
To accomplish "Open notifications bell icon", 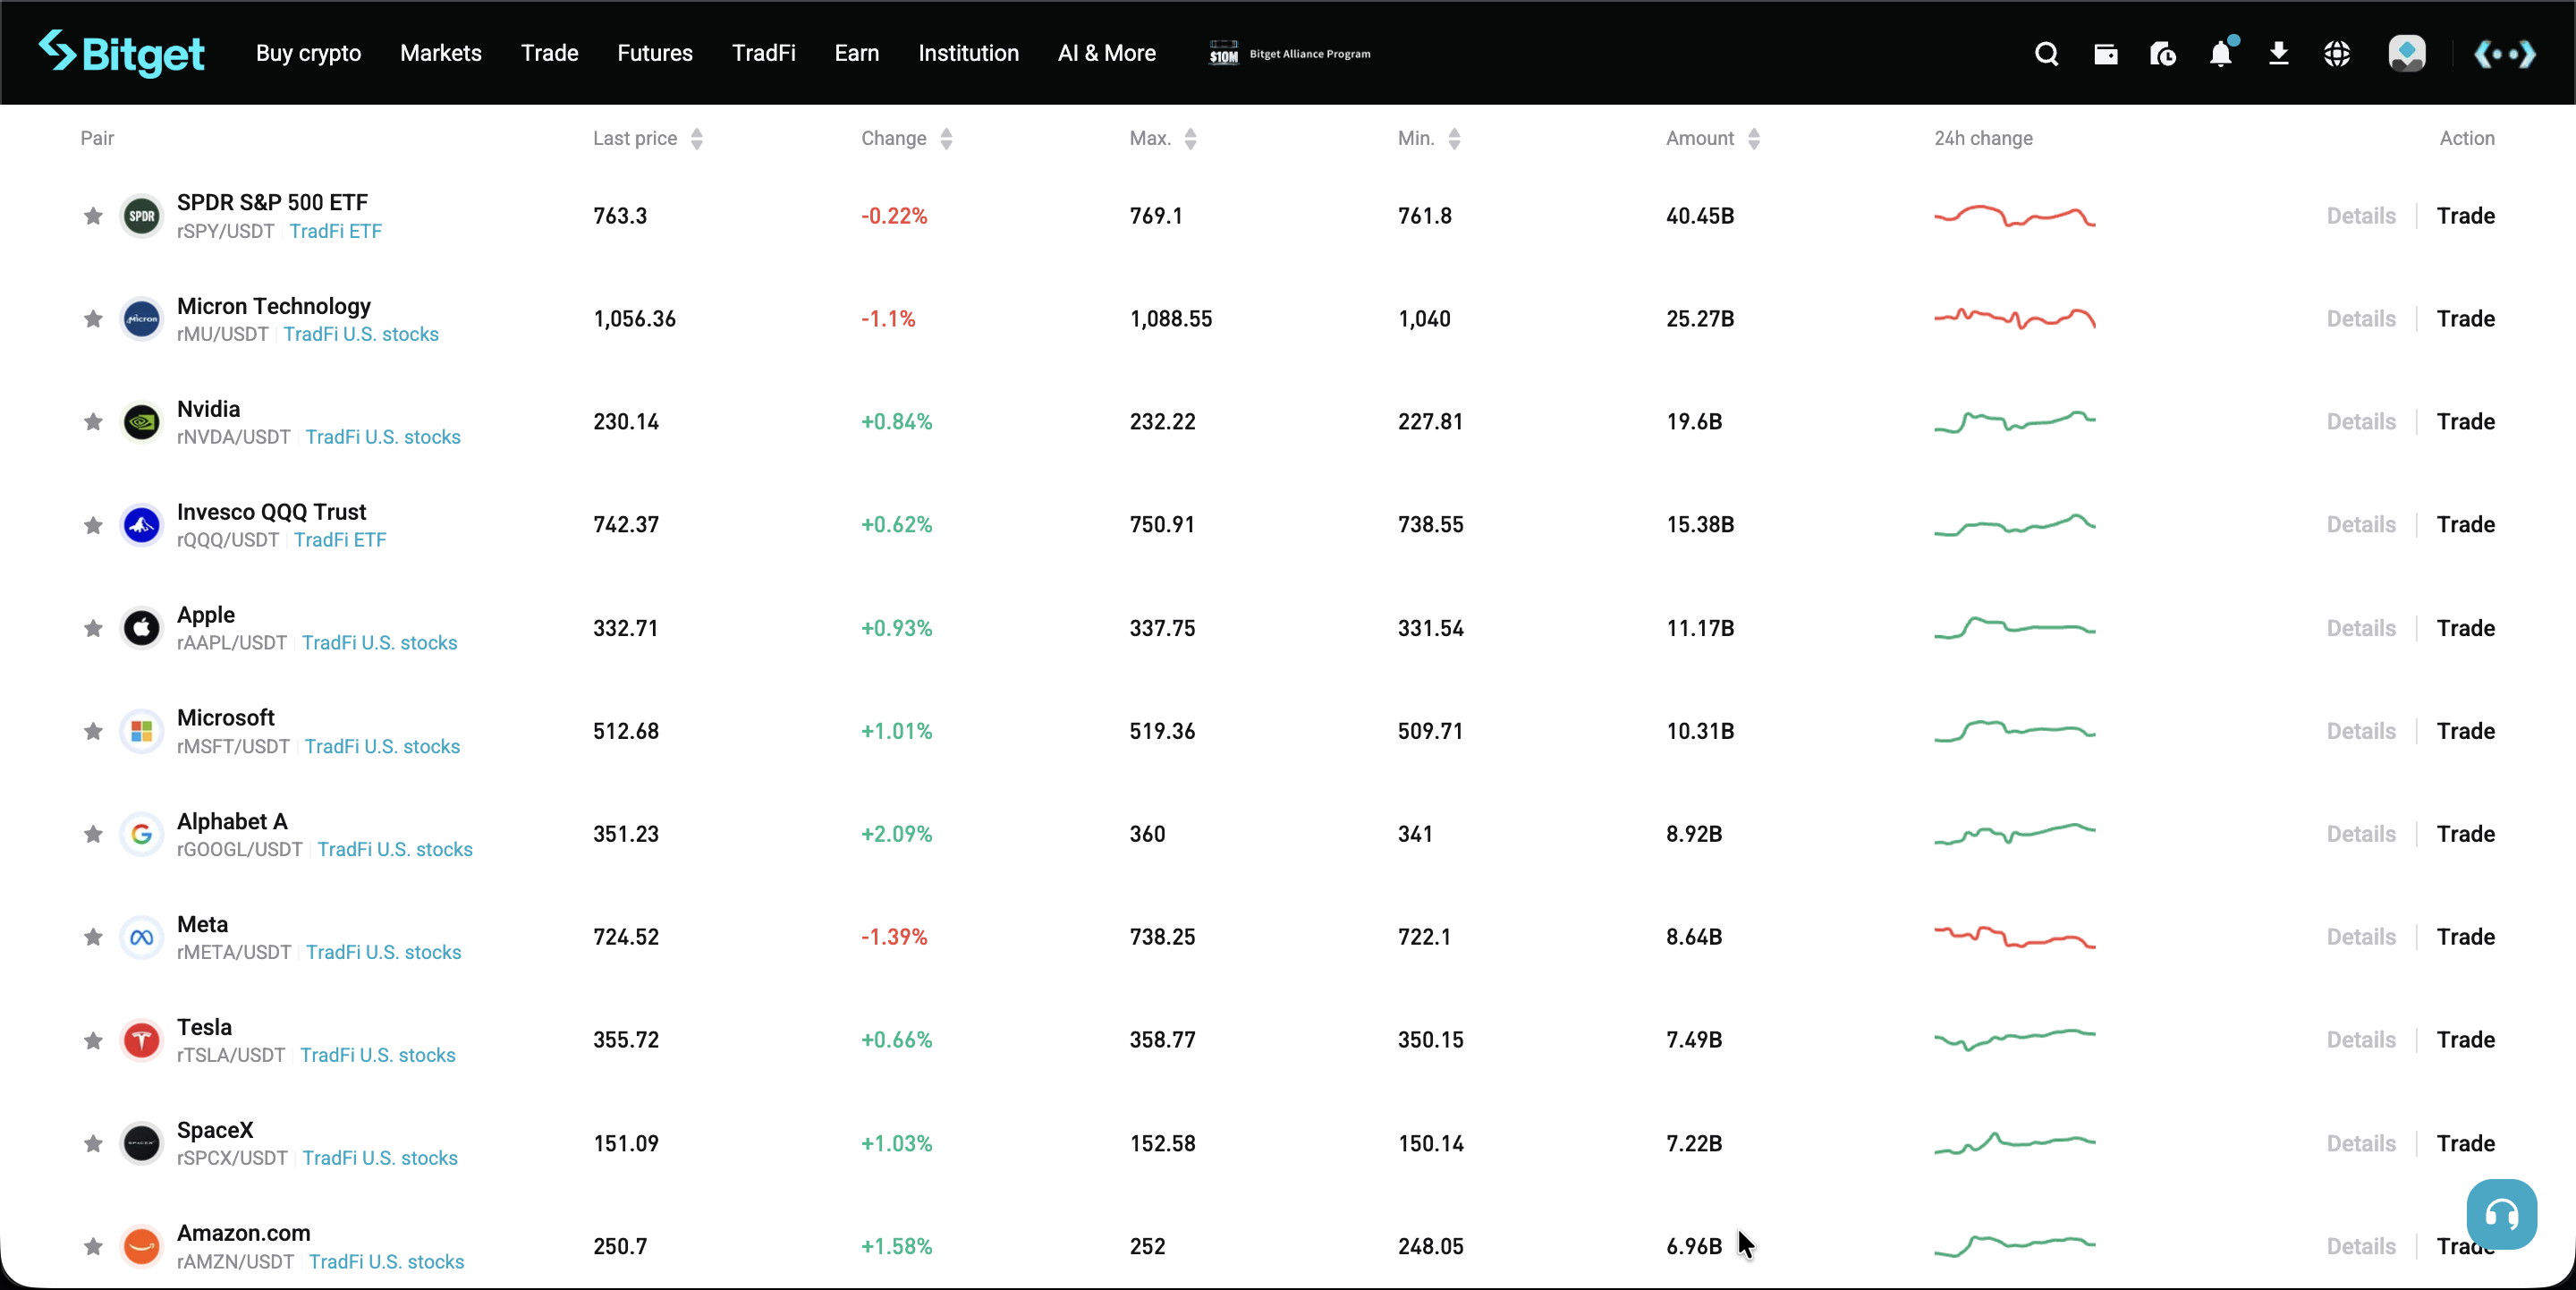I will pyautogui.click(x=2221, y=54).
